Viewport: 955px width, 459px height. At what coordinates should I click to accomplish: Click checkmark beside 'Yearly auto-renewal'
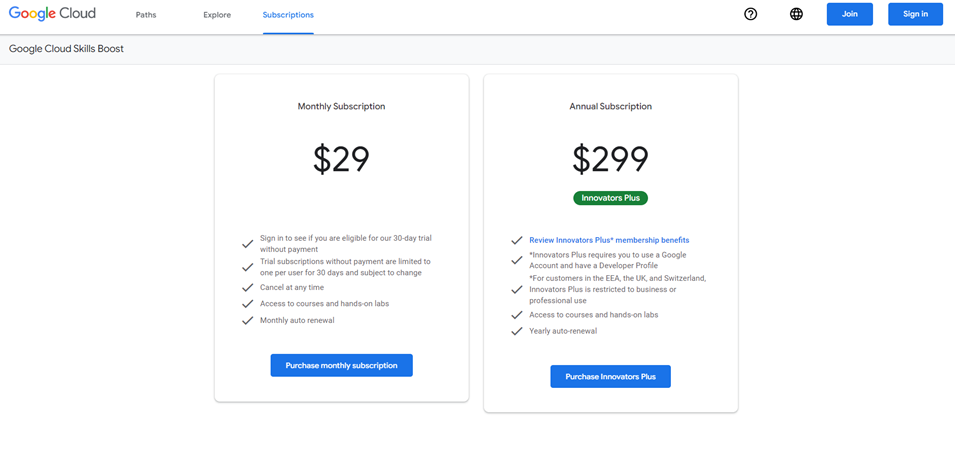[x=516, y=331]
